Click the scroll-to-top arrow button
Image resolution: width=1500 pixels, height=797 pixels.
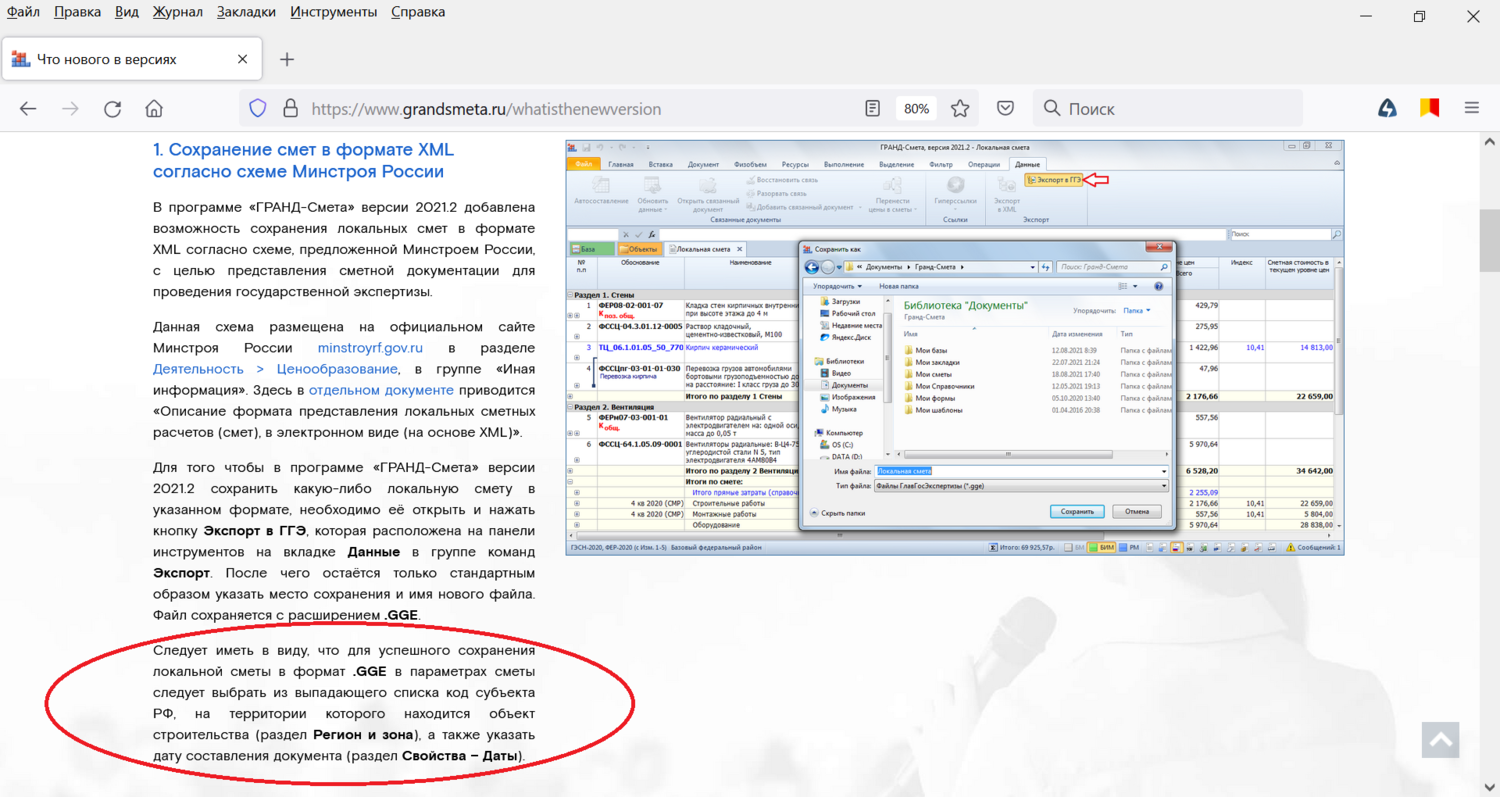point(1440,740)
